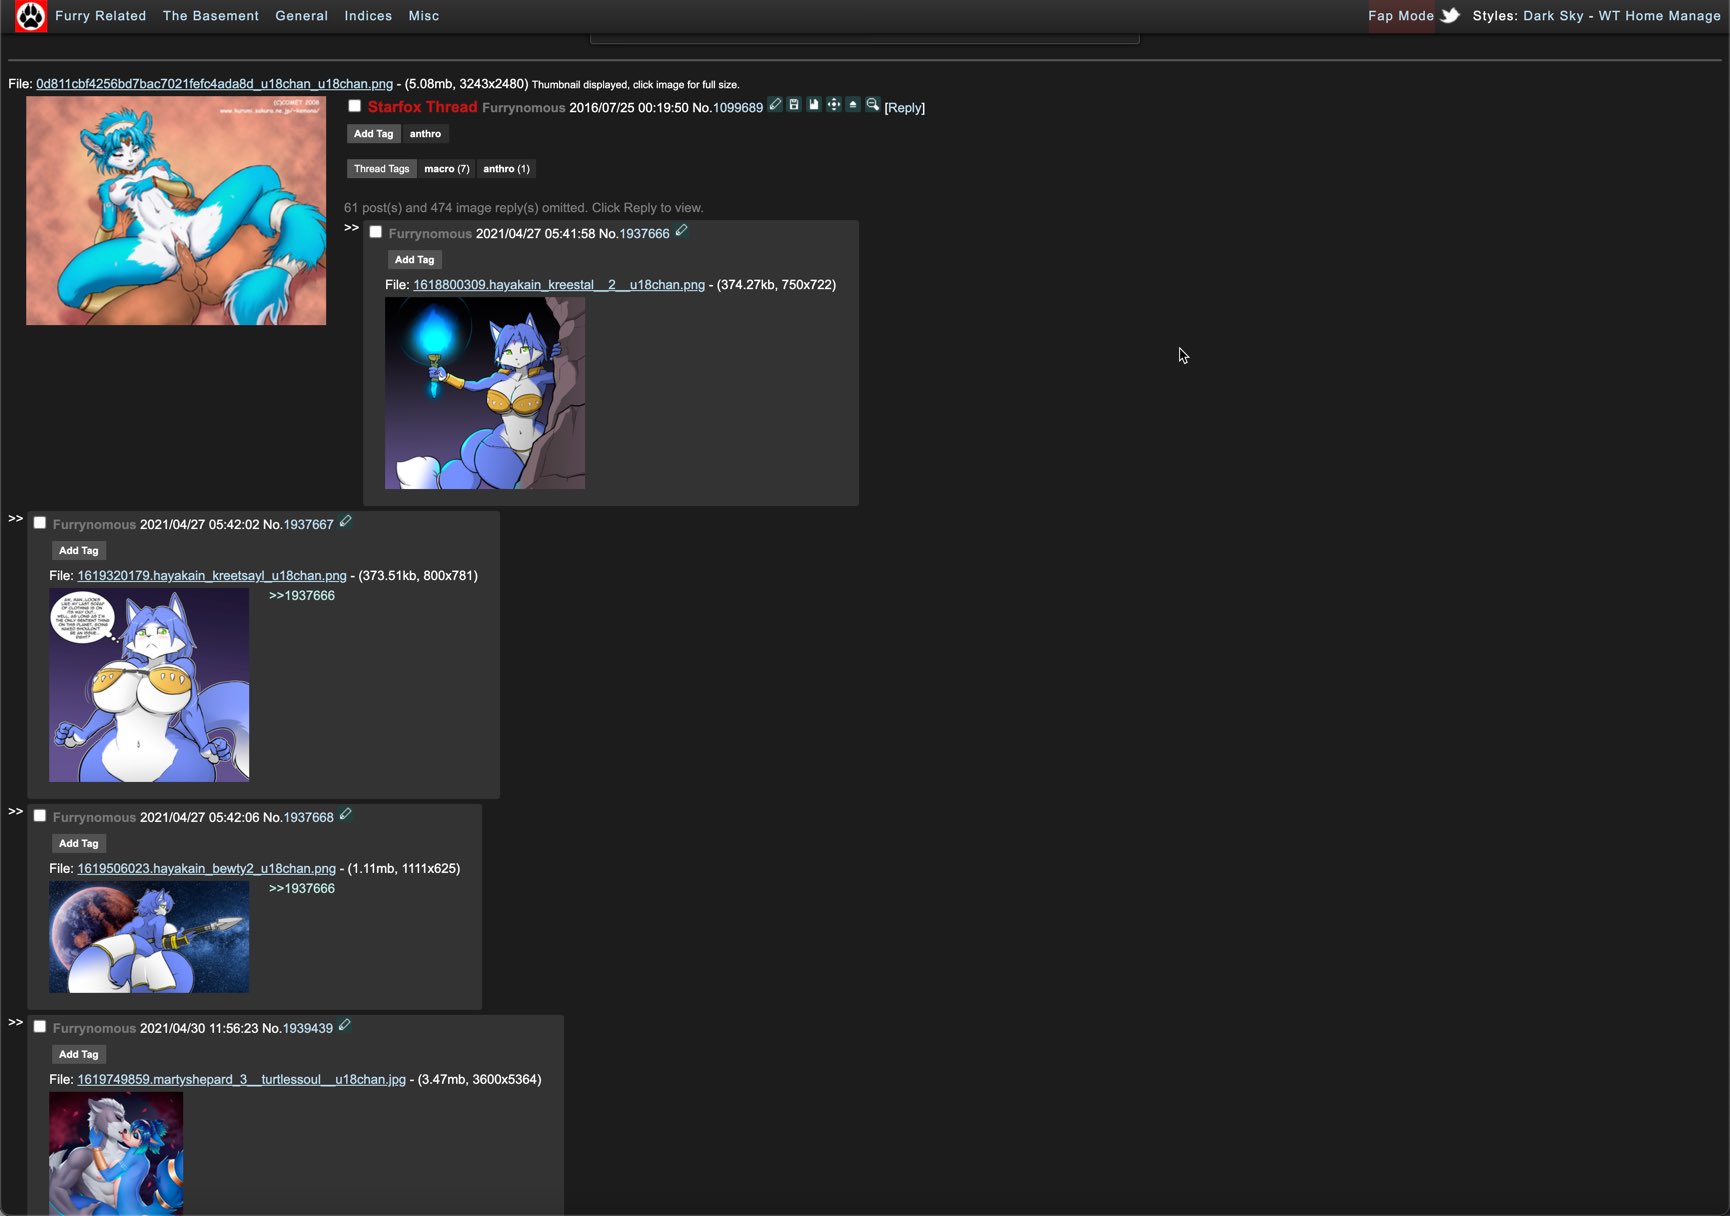The height and width of the screenshot is (1216, 1730).
Task: Click the Thread Tags button
Action: point(381,169)
